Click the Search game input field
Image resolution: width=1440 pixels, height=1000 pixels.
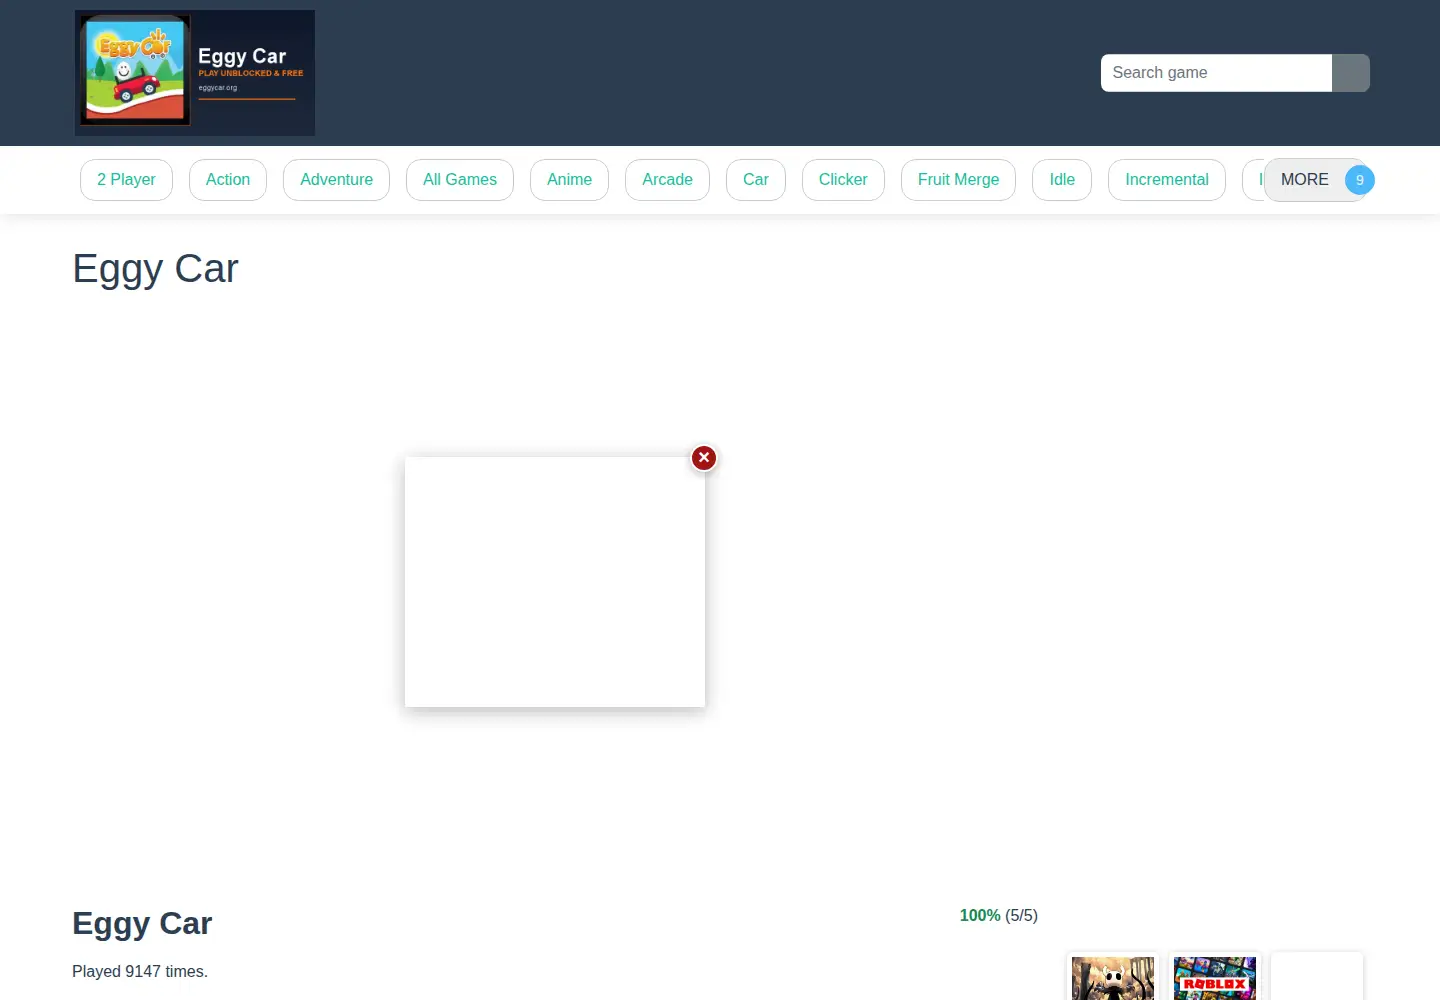click(x=1216, y=73)
